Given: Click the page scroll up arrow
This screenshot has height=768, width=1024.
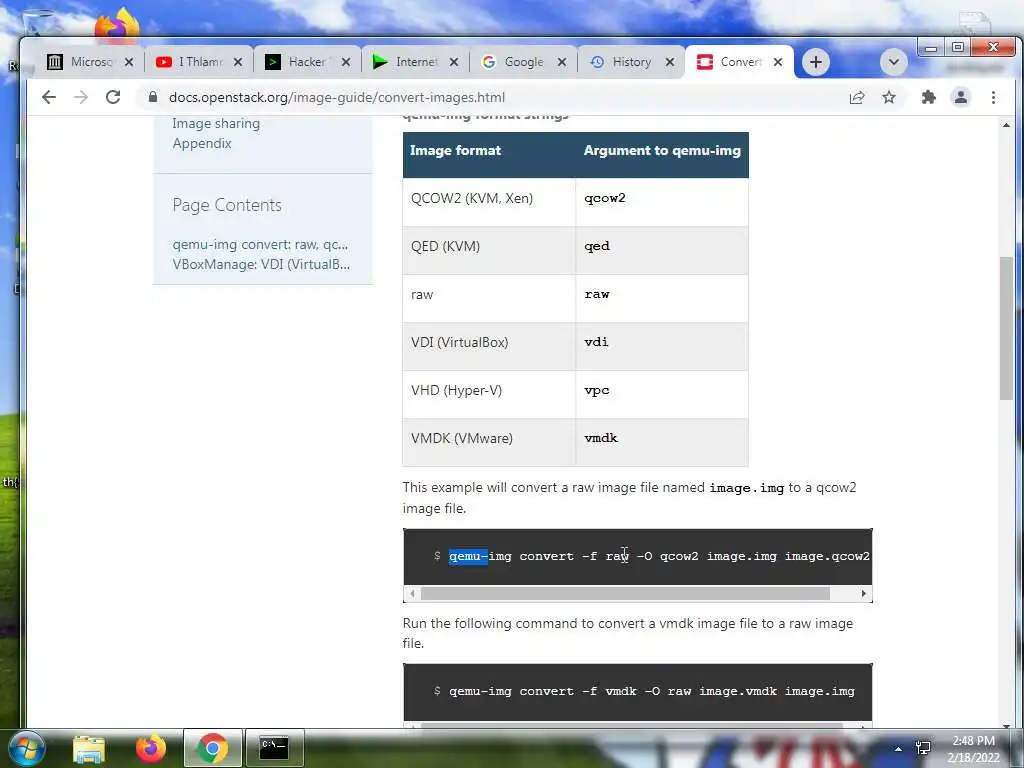Looking at the screenshot, I should (1006, 124).
